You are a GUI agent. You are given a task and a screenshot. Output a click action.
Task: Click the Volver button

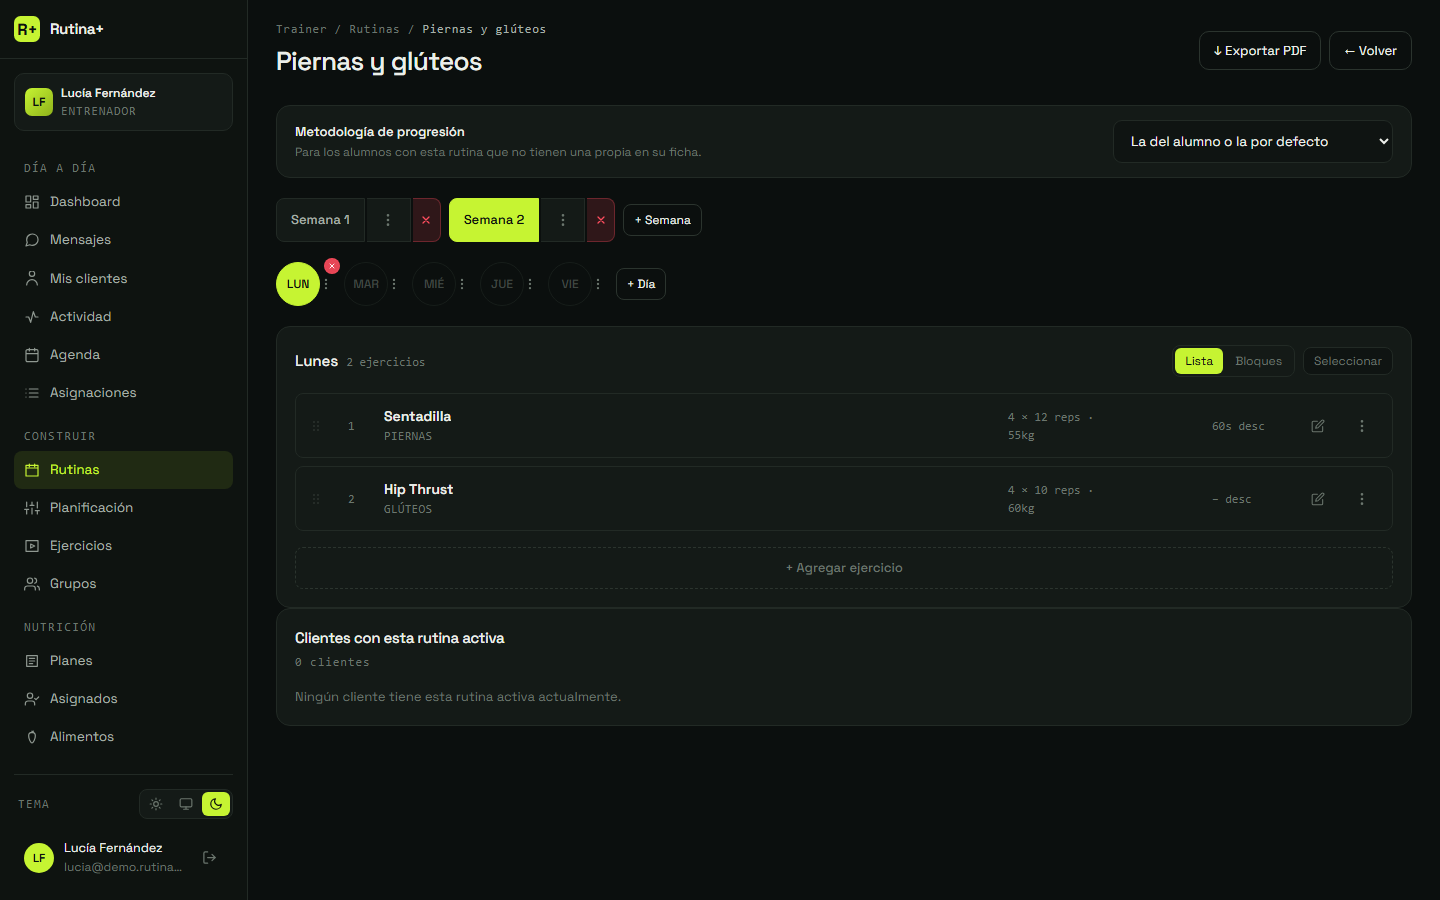(1370, 51)
